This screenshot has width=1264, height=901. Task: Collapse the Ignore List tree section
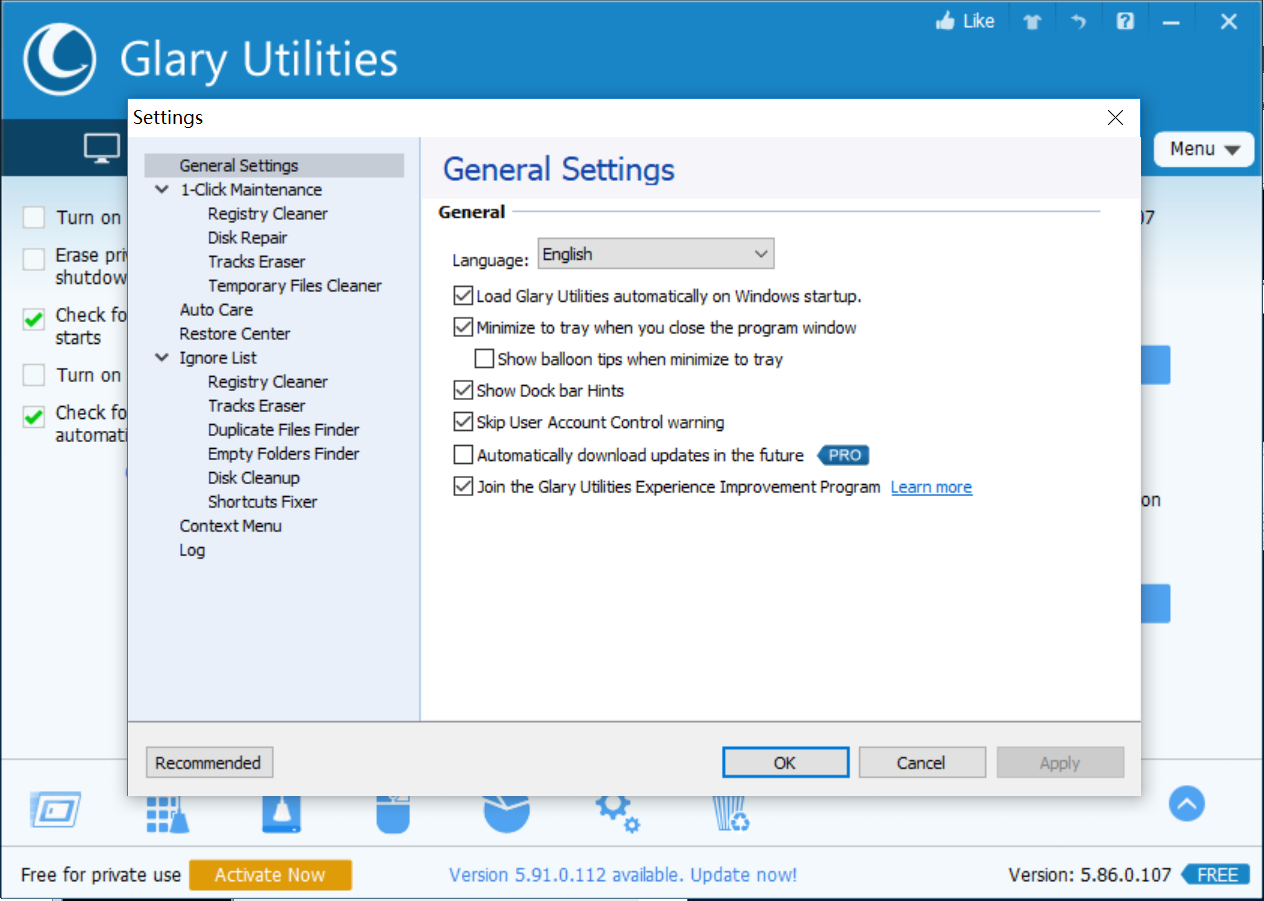click(x=162, y=357)
